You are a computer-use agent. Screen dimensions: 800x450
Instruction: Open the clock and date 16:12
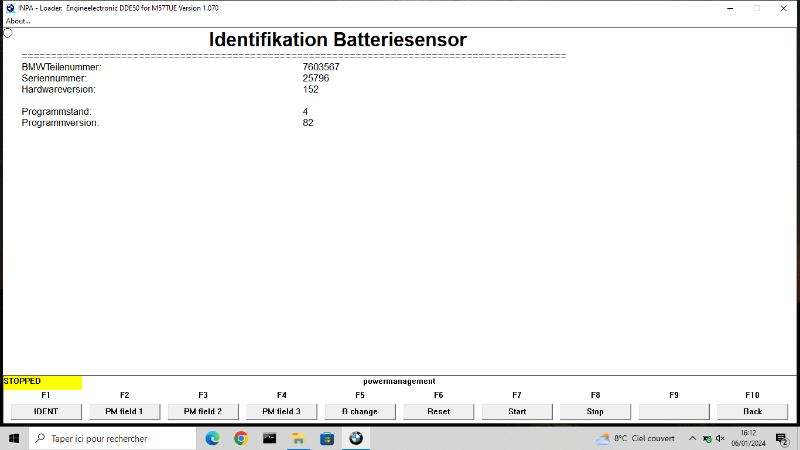point(748,438)
